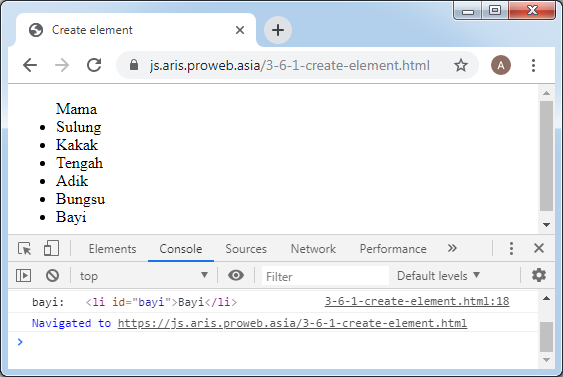Viewport: 563px width, 377px height.
Task: Show more DevTools tabs via chevrons
Action: [452, 248]
